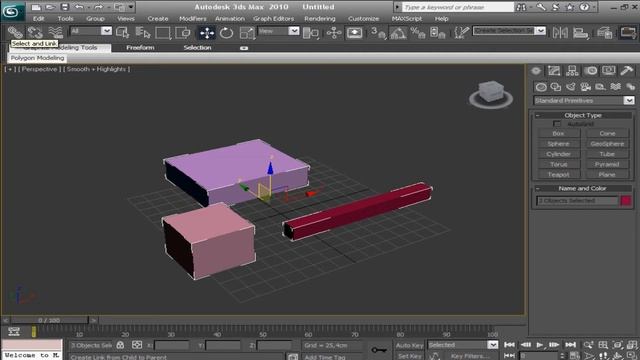
Task: Click the Pyramid primitive button
Action: tap(607, 164)
